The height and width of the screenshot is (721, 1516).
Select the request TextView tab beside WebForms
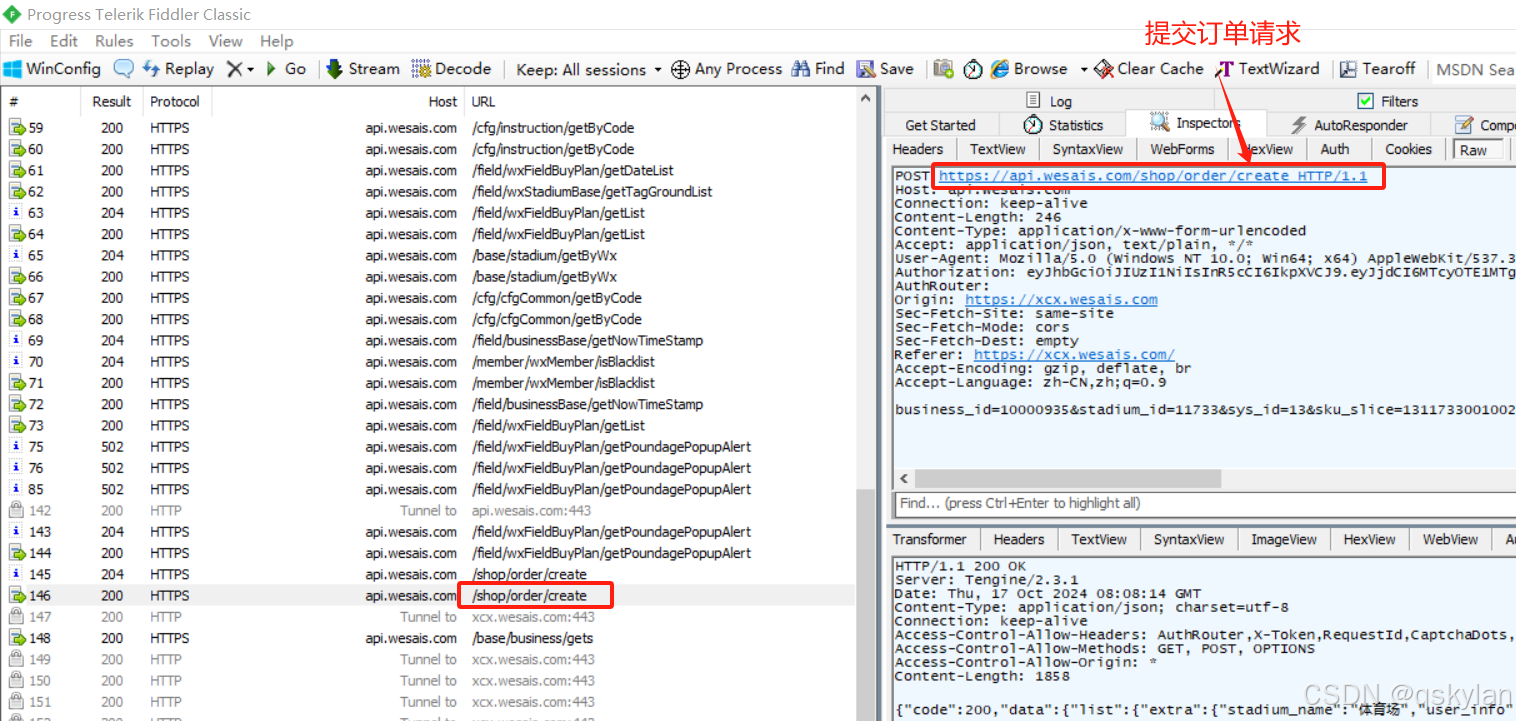pos(998,149)
